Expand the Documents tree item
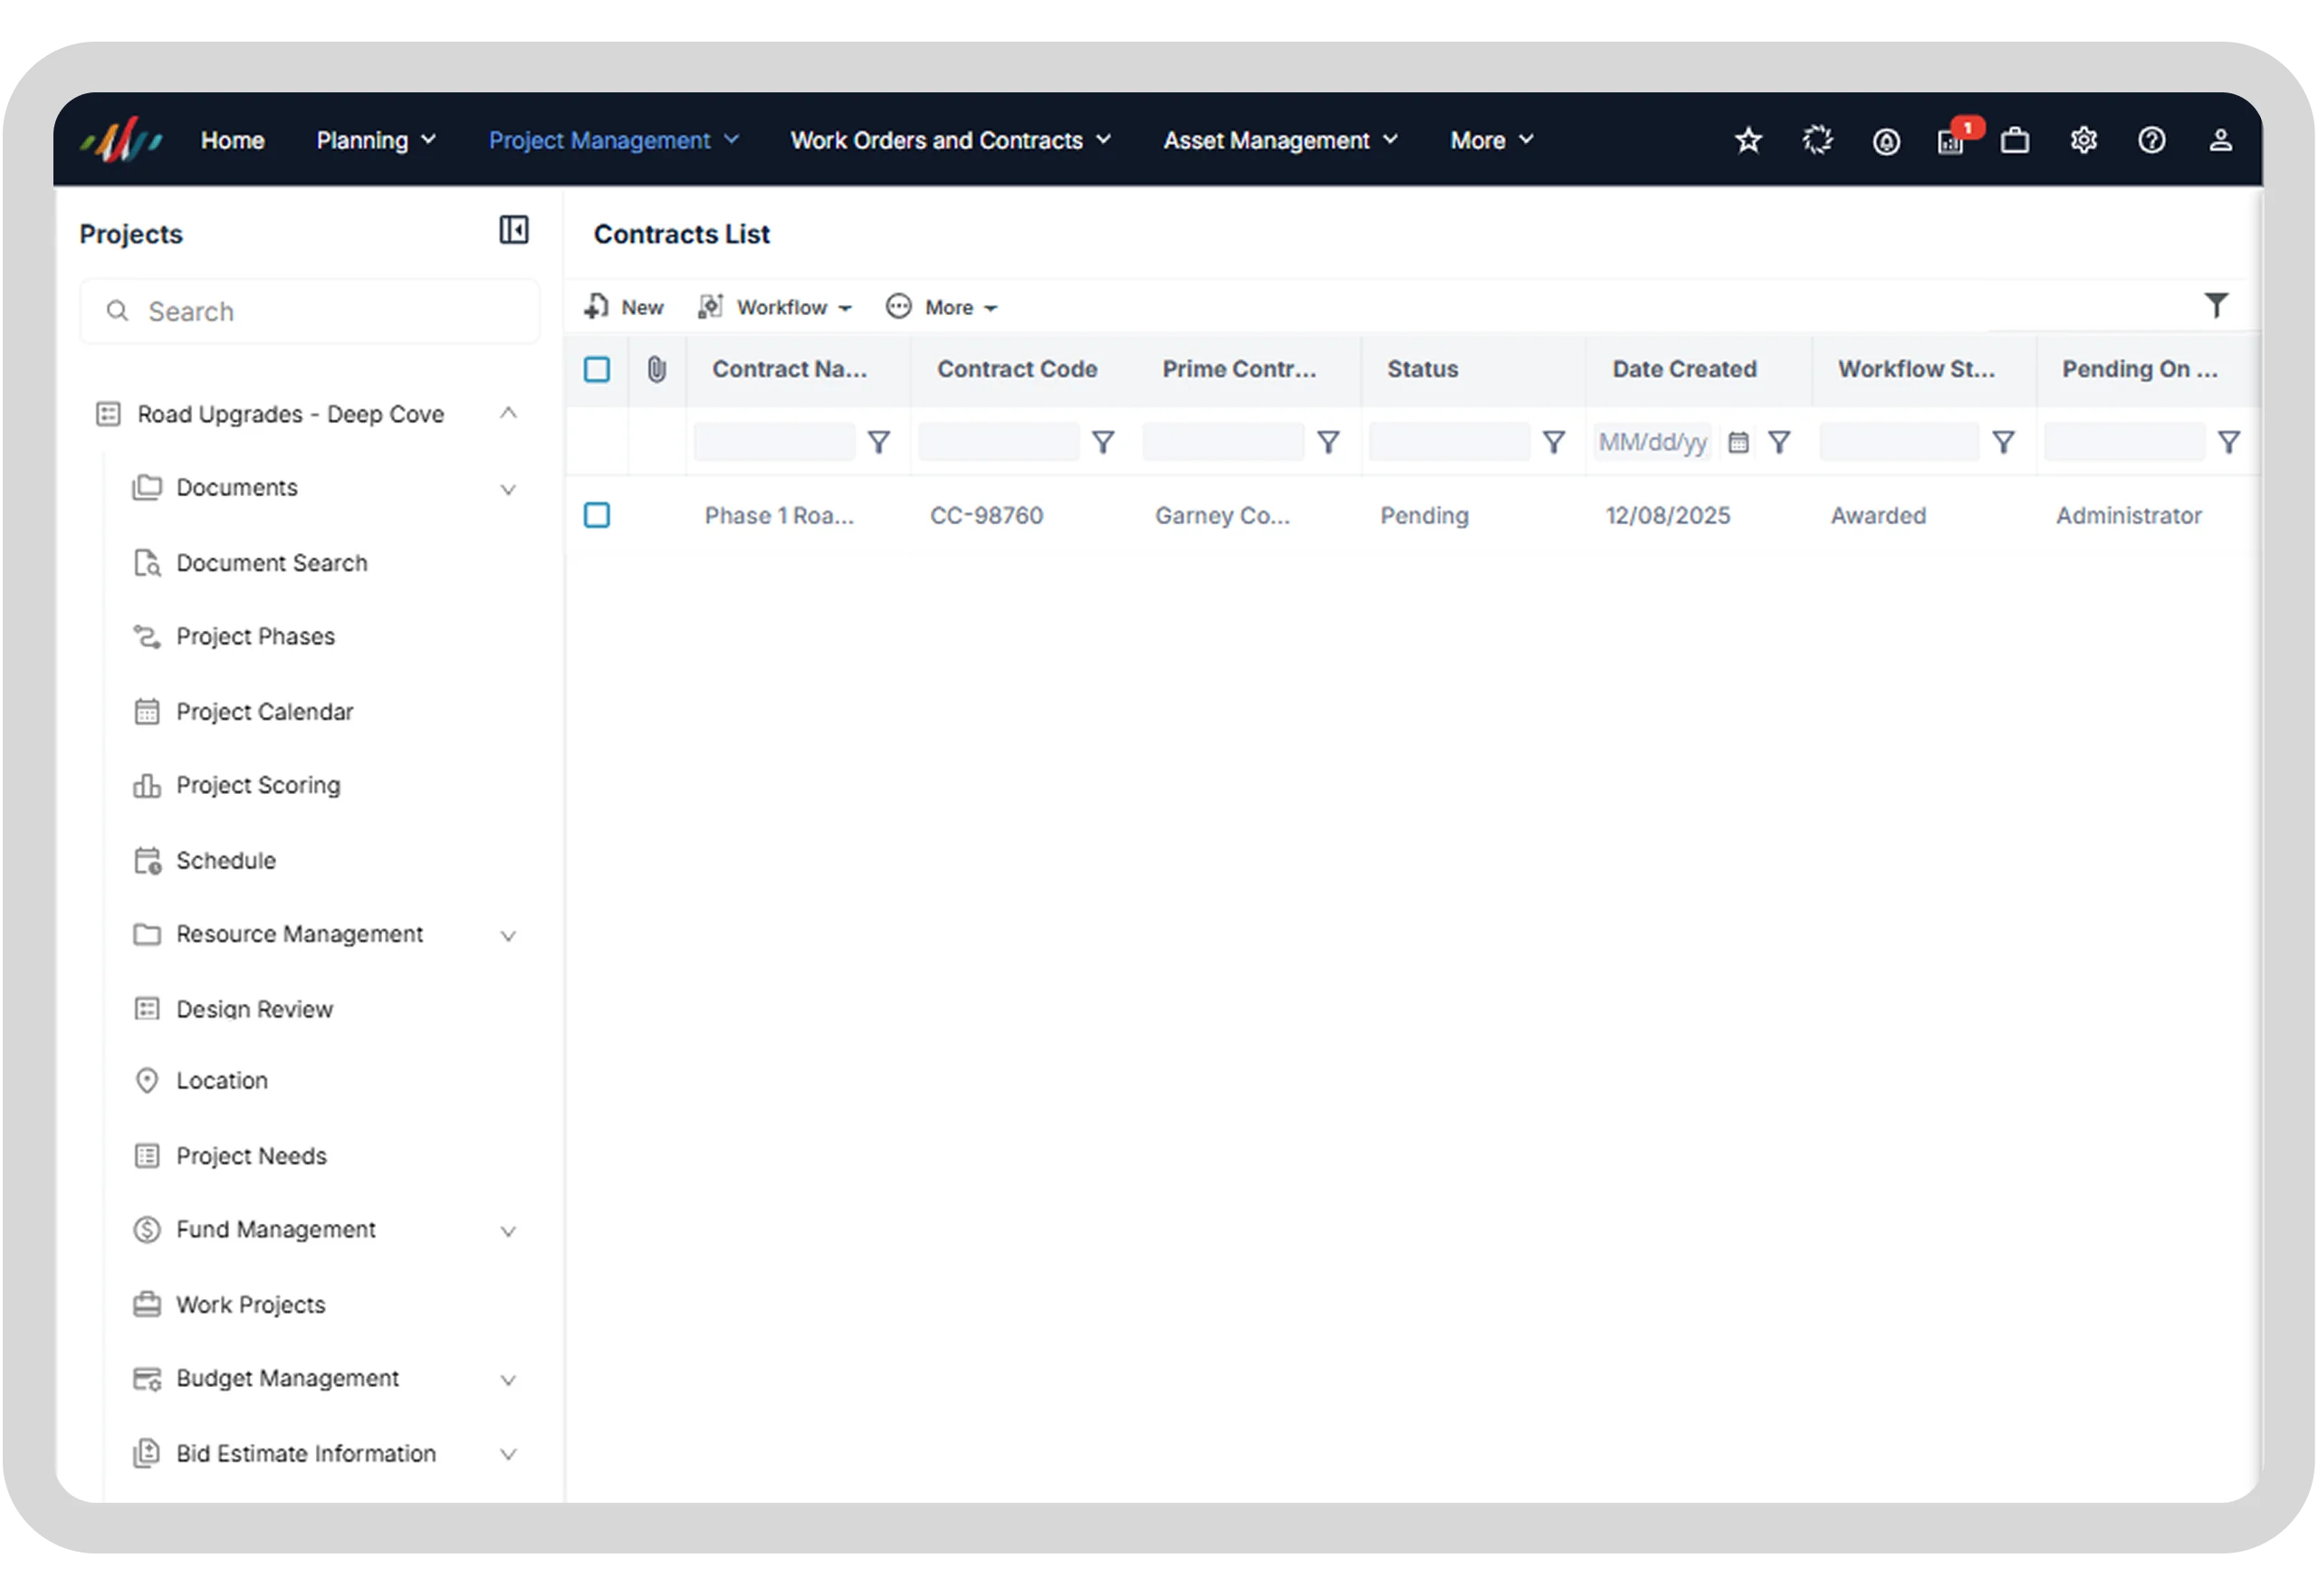 508,489
